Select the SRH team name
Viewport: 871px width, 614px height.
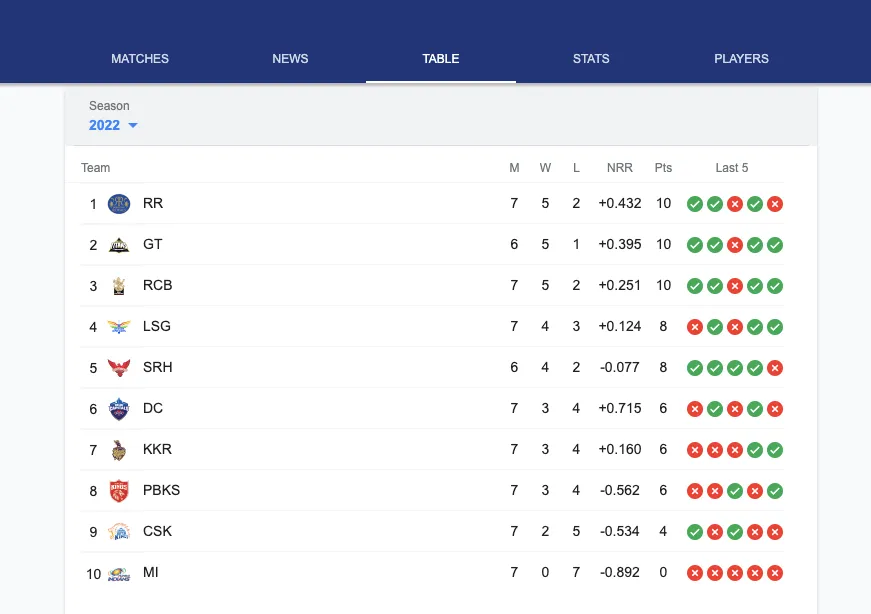point(158,367)
